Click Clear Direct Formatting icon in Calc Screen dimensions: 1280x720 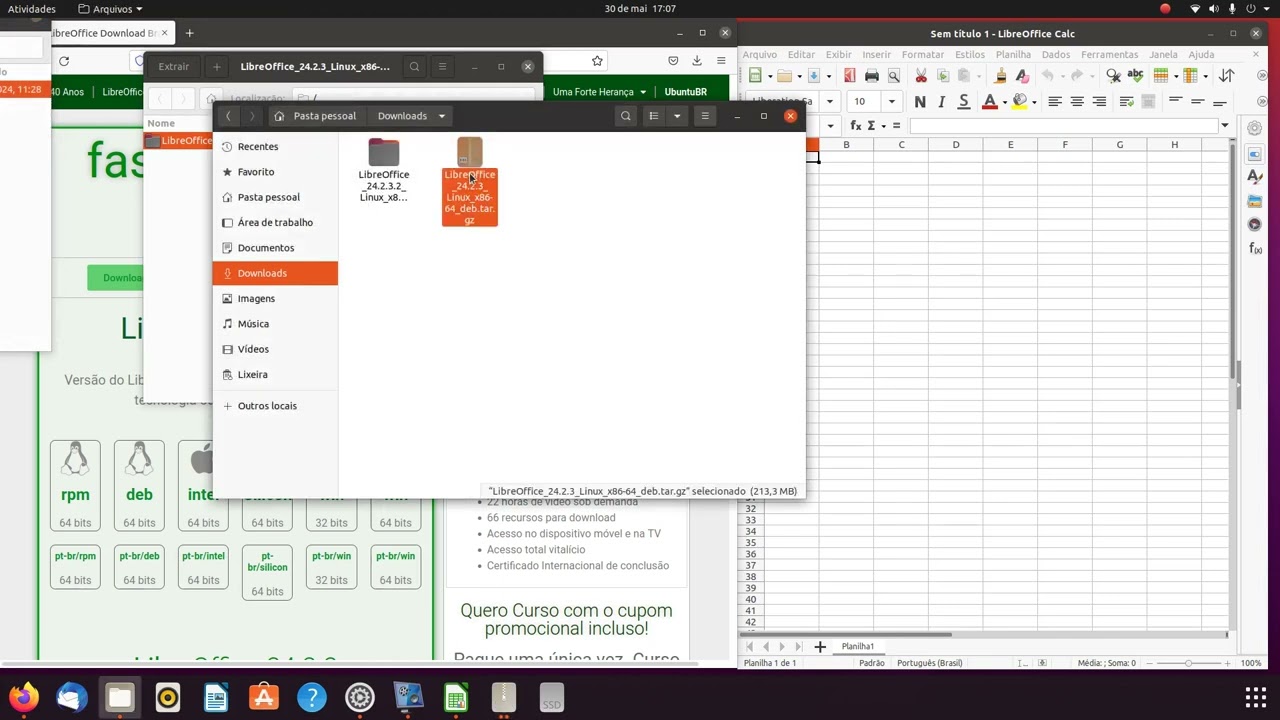(x=1022, y=75)
